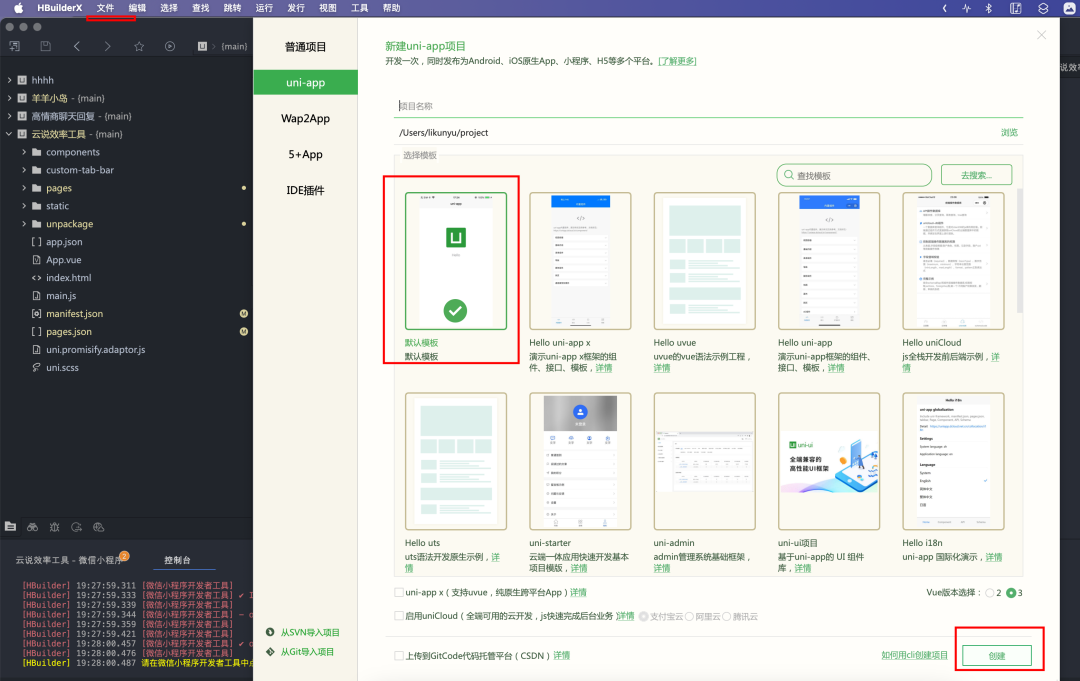This screenshot has width=1080, height=681.
Task: Click the 查找模板 search field
Action: [854, 175]
